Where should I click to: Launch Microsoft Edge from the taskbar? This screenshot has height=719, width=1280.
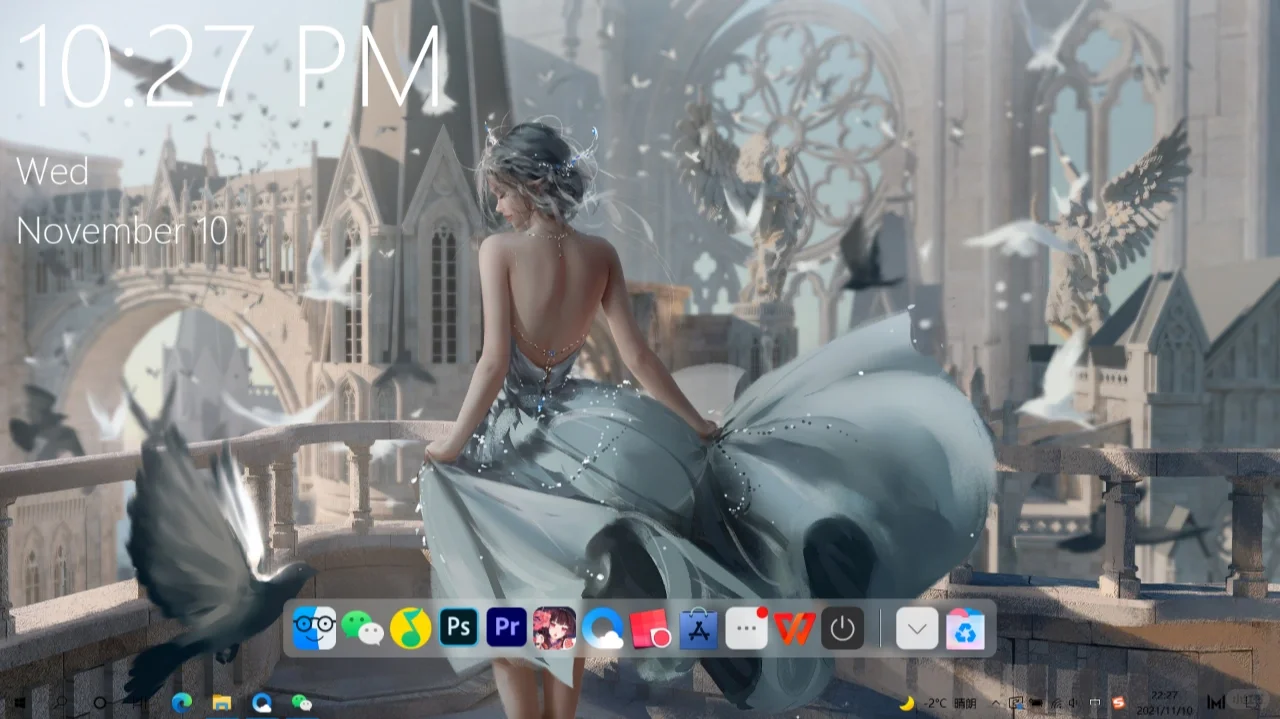[182, 702]
